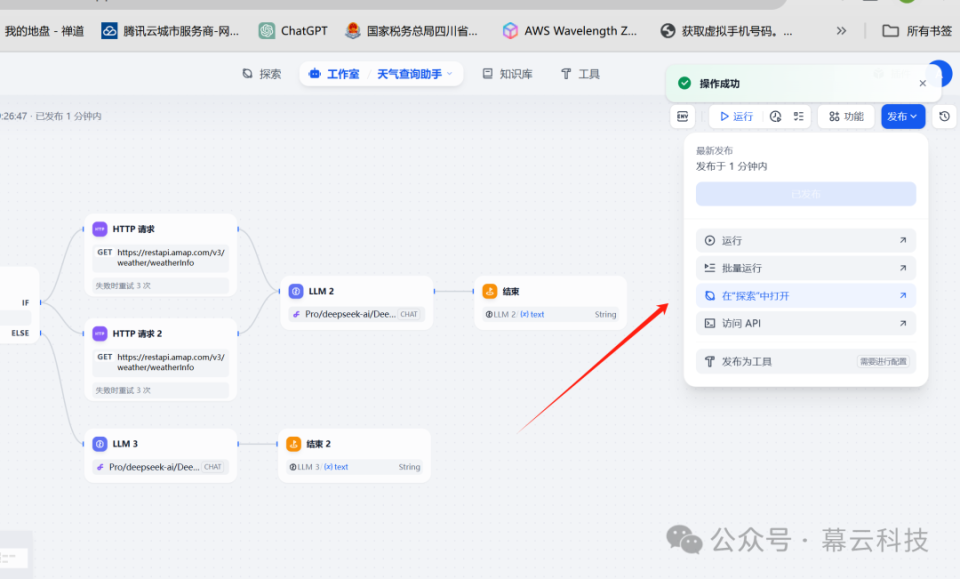Click the 运行 button in the toolbar
This screenshot has width=960, height=579.
(737, 116)
